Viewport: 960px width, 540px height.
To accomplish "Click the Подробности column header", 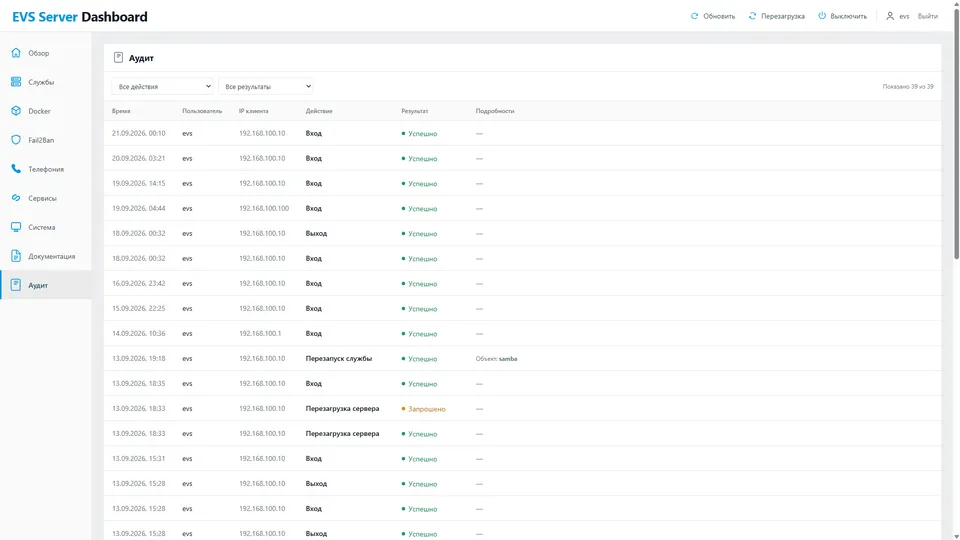I will (495, 111).
